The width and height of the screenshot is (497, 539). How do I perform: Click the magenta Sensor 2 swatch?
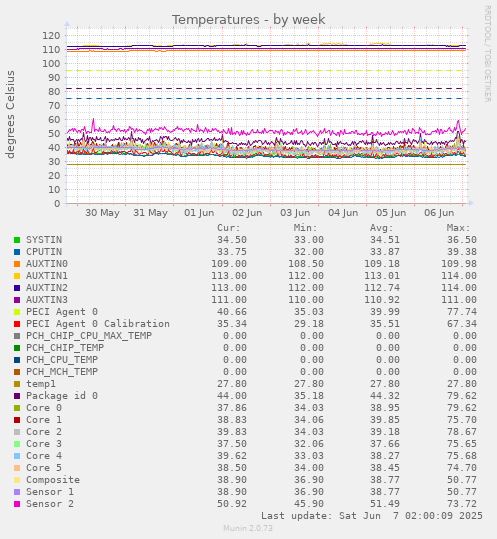(17, 504)
